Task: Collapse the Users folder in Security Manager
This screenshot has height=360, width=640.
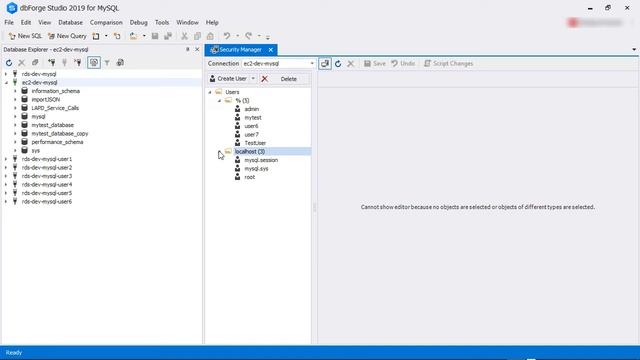Action: tap(210, 92)
